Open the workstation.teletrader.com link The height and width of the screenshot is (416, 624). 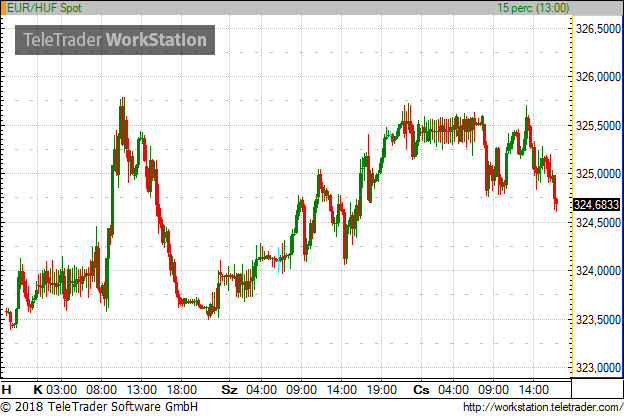[x=543, y=407]
